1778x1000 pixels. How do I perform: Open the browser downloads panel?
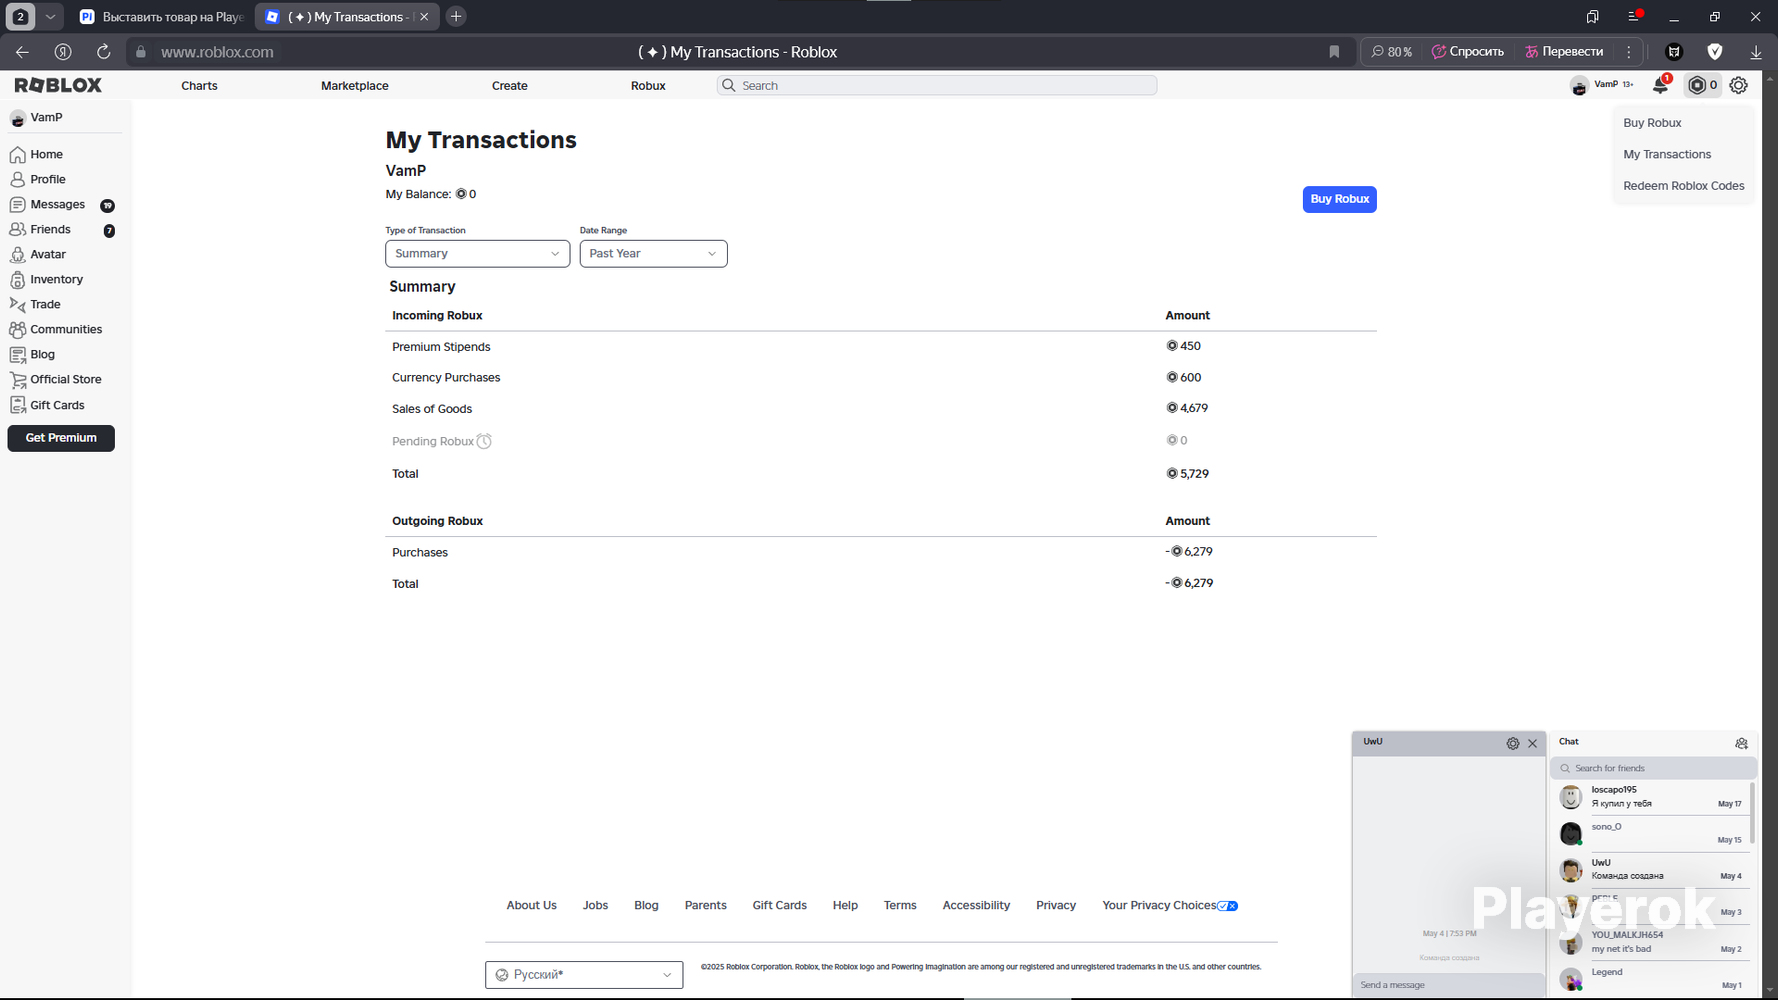click(x=1756, y=52)
